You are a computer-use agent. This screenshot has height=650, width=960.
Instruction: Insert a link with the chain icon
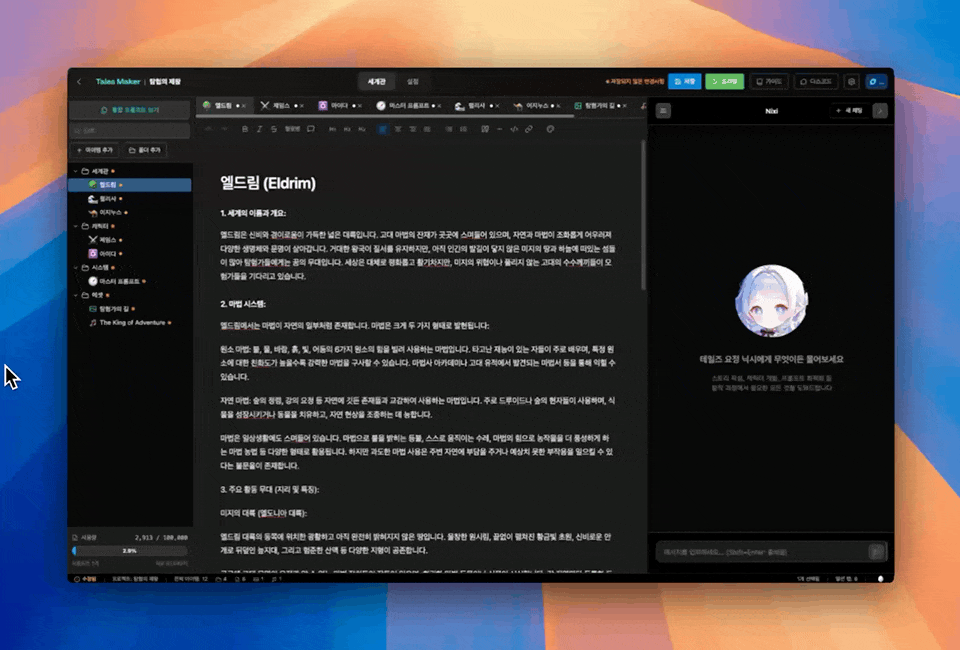tap(528, 129)
